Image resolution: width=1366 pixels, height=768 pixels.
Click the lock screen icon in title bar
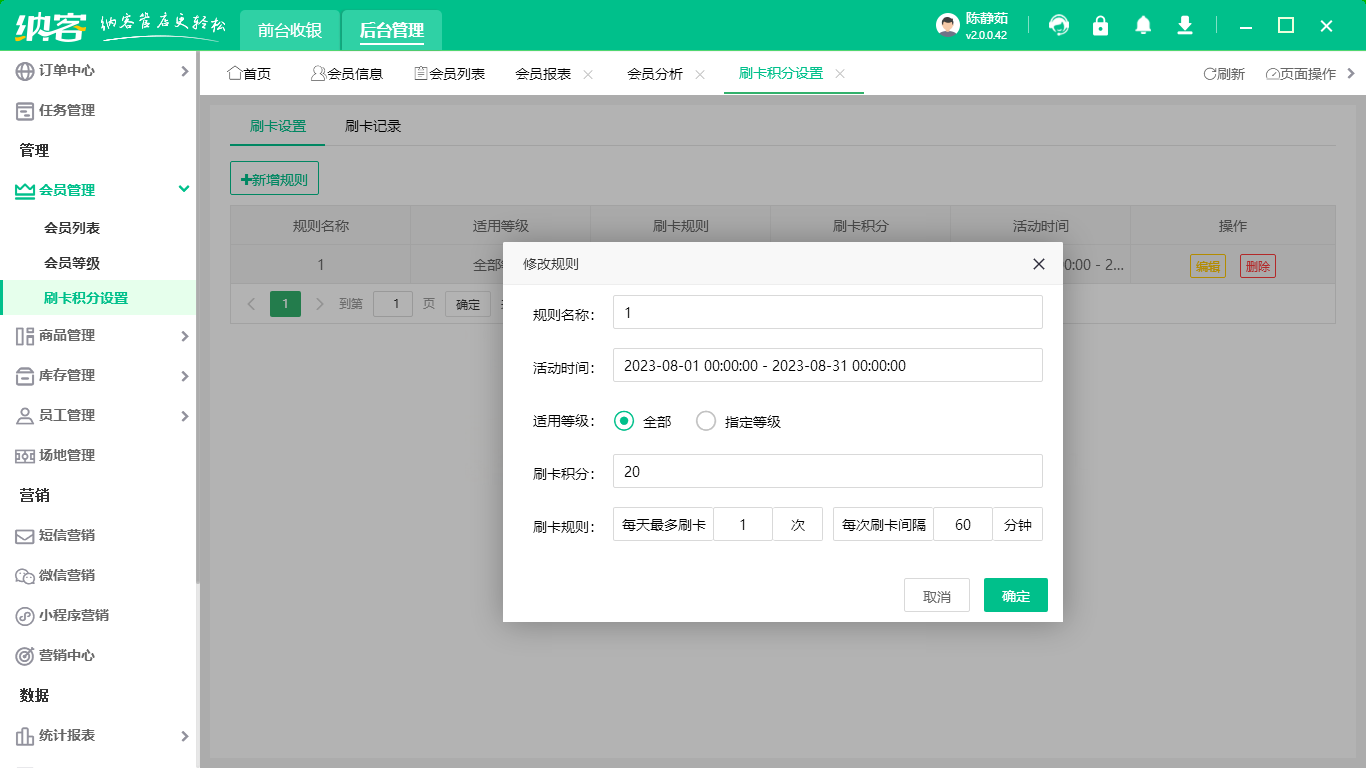(x=1100, y=25)
